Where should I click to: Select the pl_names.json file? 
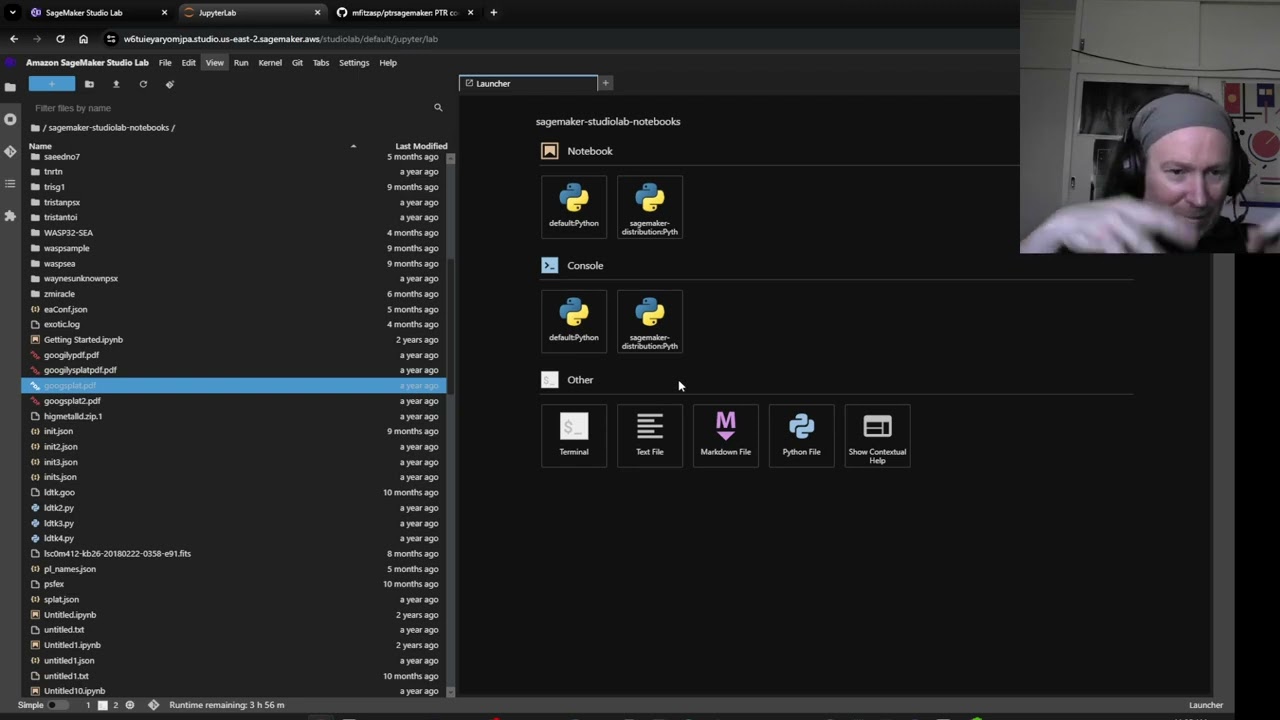click(x=234, y=569)
